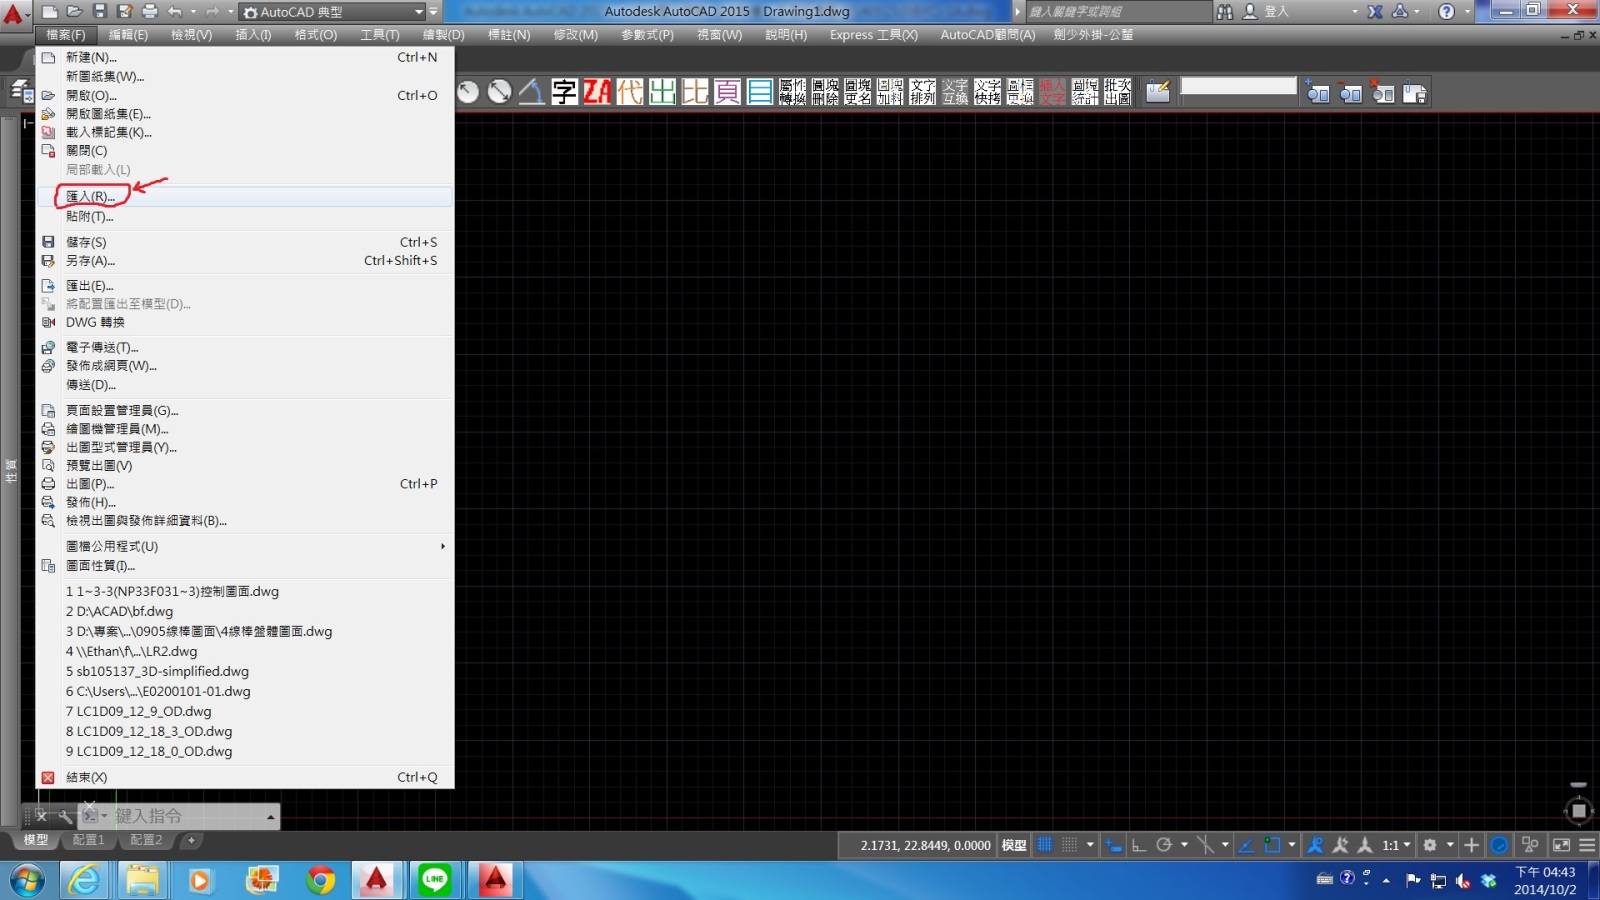
Task: Click the black 字 text tool icon
Action: pos(564,92)
